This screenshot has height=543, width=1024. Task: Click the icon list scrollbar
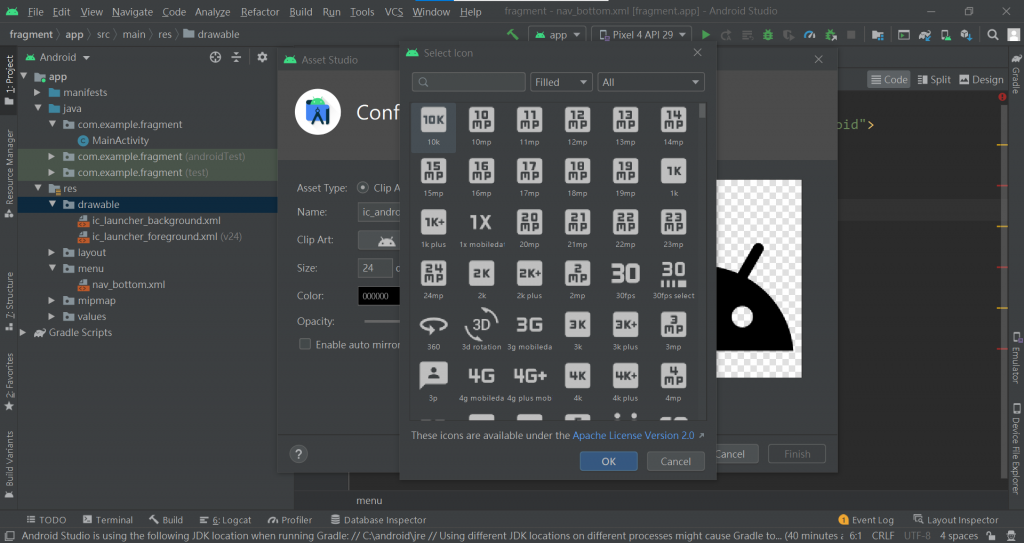(702, 111)
